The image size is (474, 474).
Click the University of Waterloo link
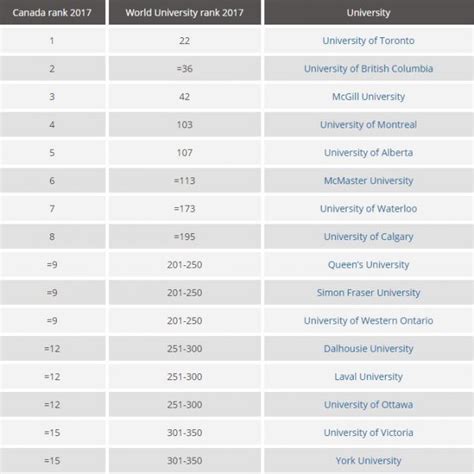368,209
